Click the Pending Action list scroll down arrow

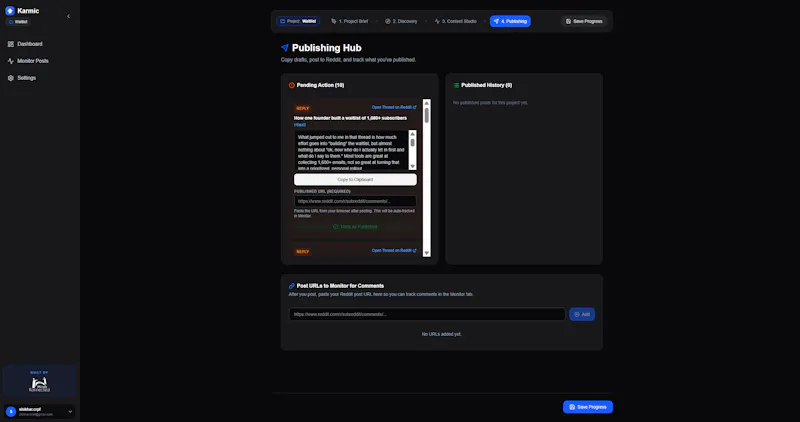pyautogui.click(x=427, y=253)
